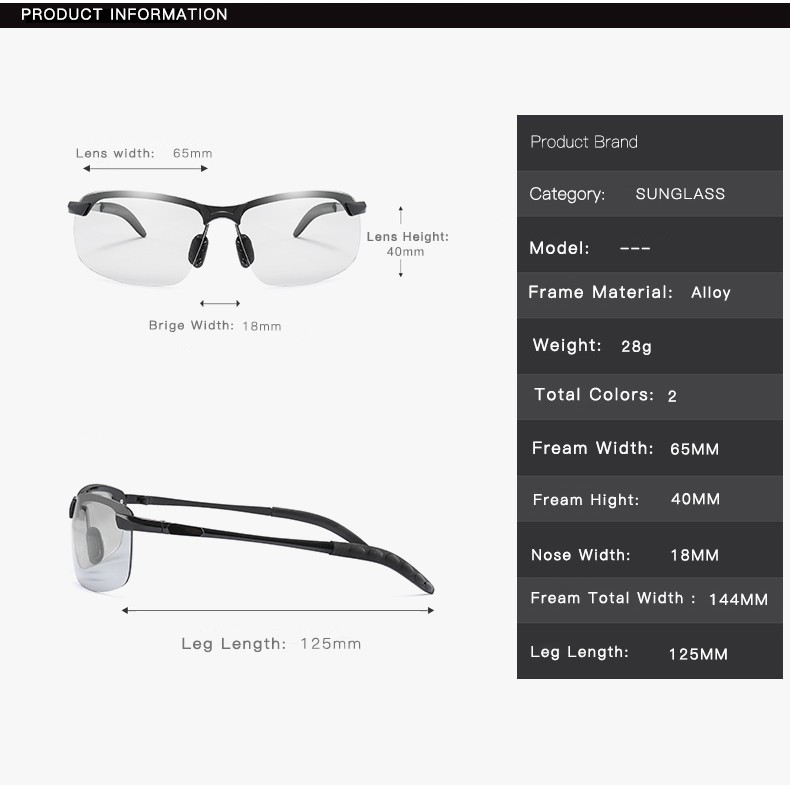
Task: Click the Brige Width 18mm label
Action: point(215,325)
